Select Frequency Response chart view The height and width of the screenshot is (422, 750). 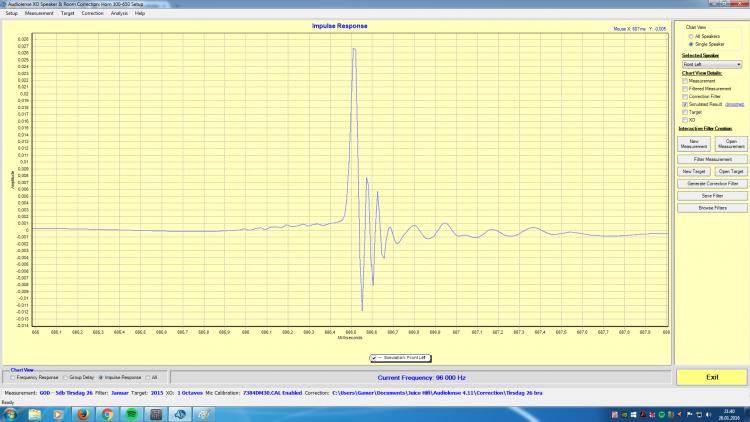point(13,378)
